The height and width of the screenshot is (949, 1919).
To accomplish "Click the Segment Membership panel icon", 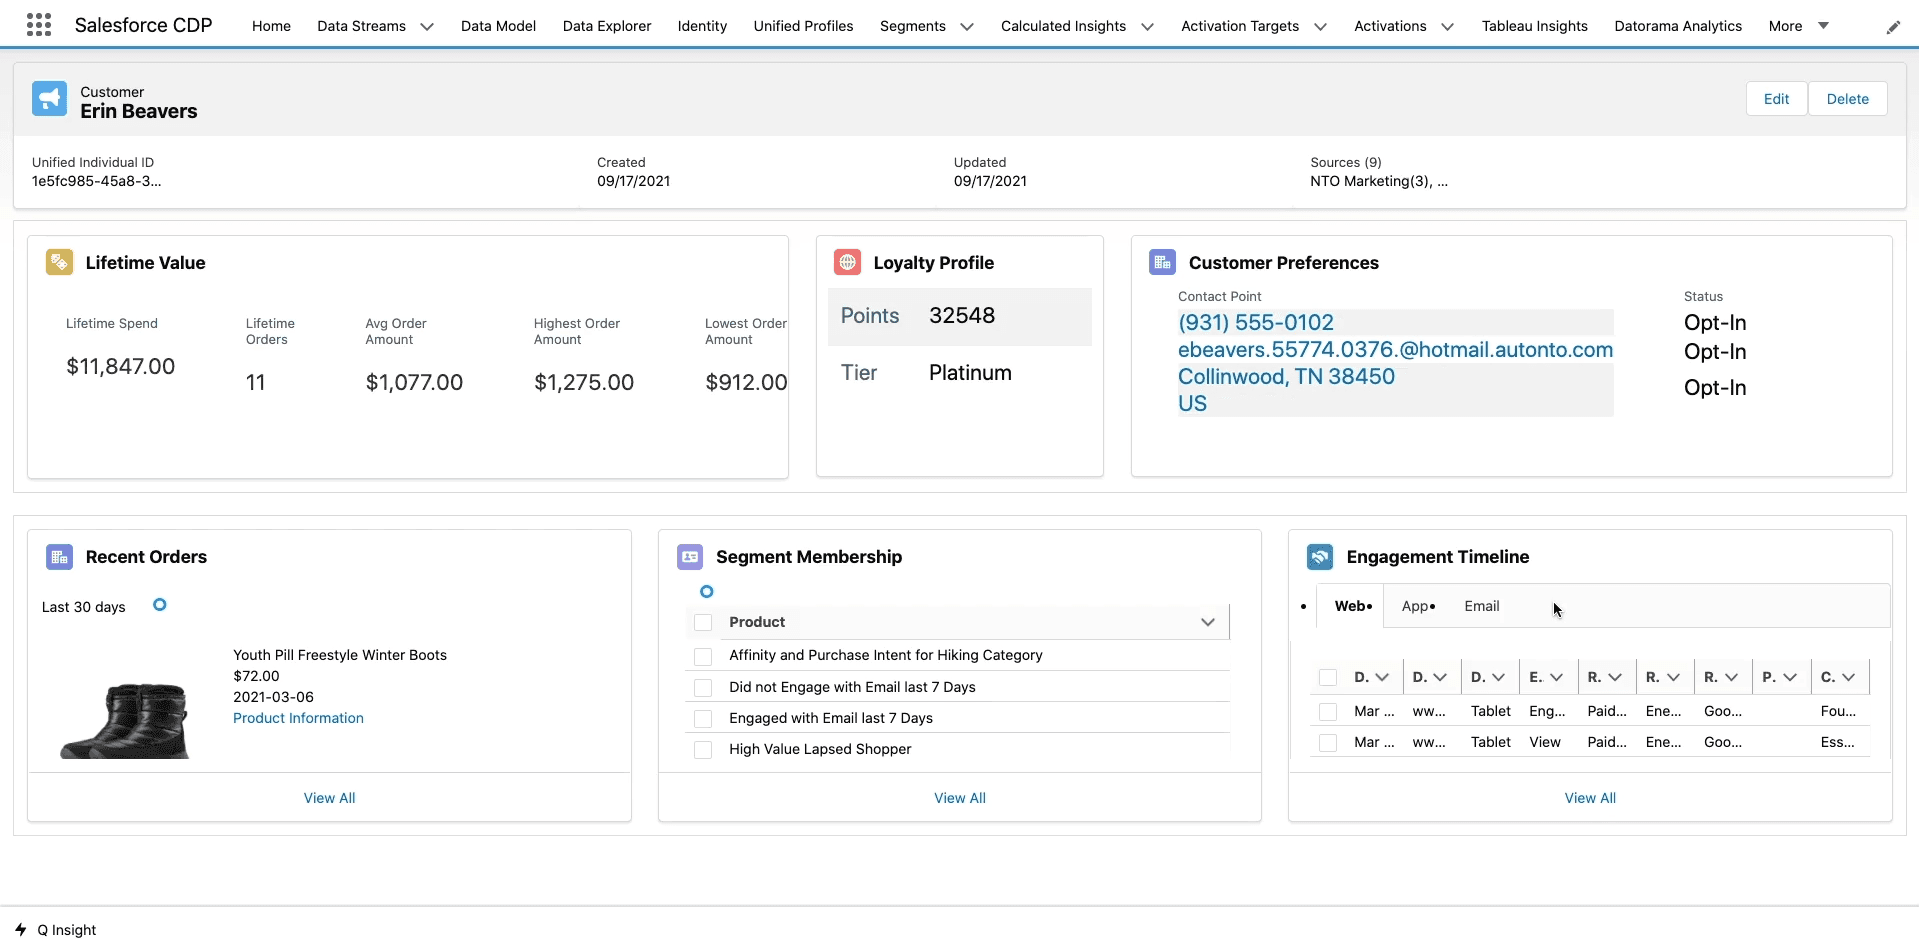I will point(689,557).
